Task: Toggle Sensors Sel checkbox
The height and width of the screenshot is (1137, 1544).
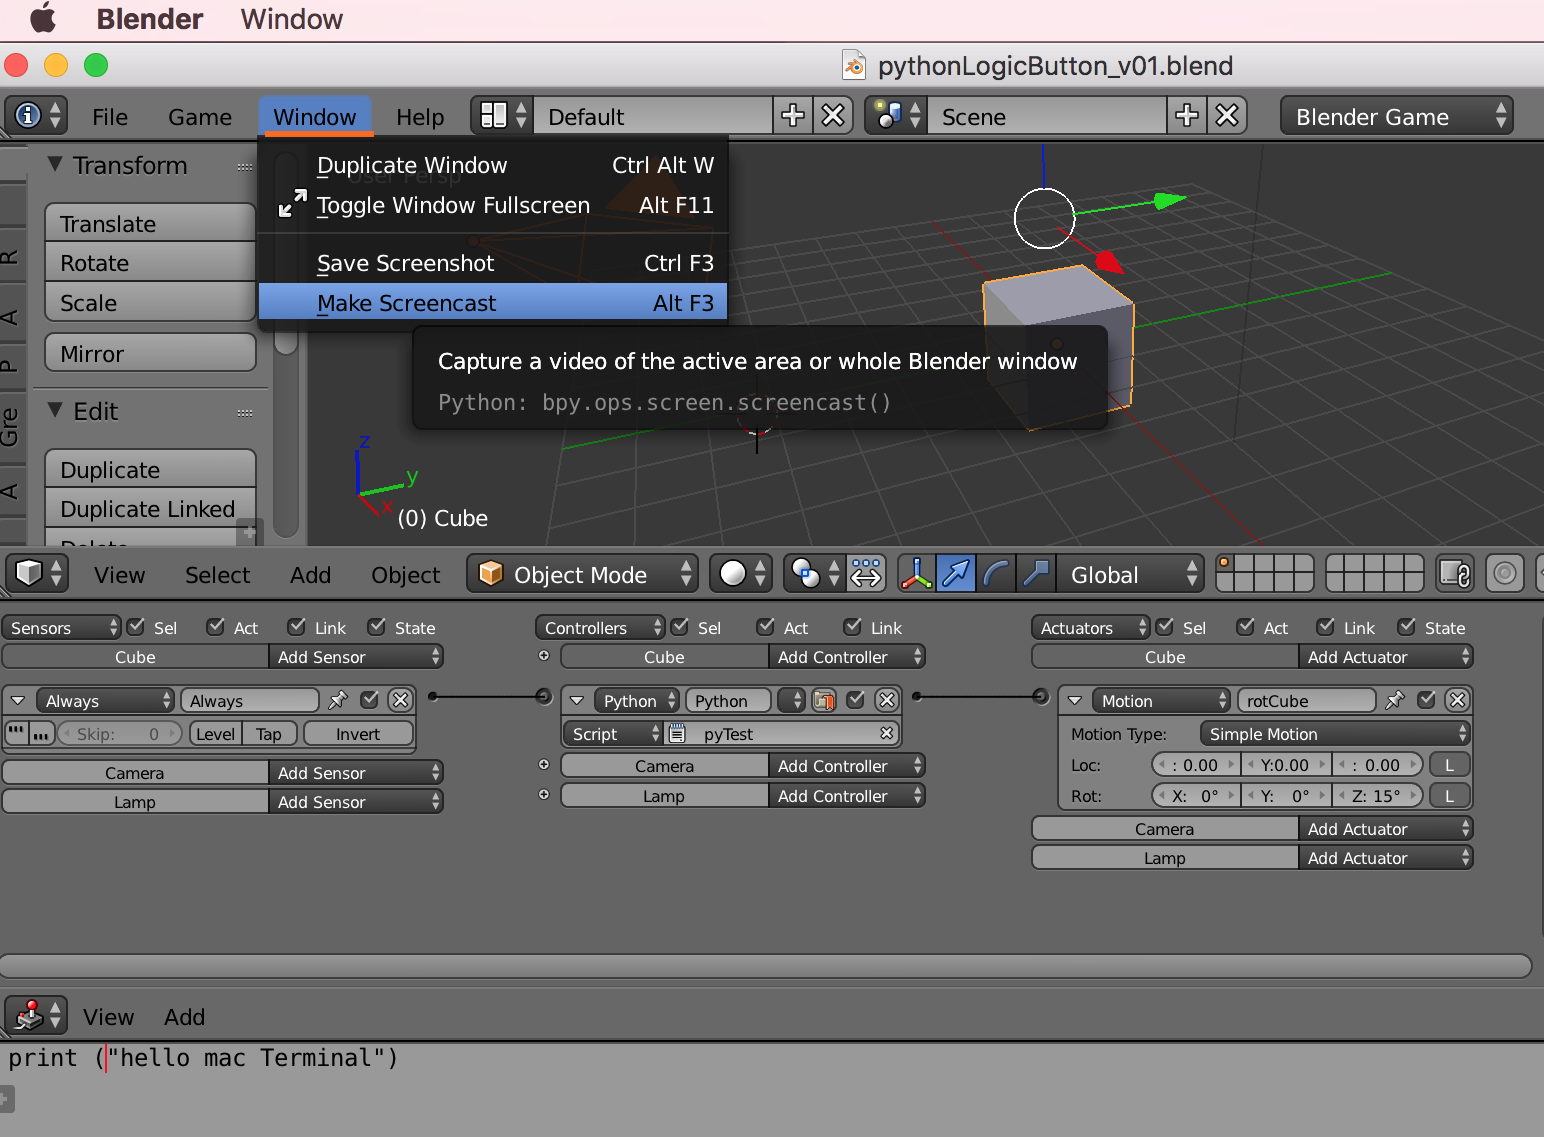Action: click(137, 626)
